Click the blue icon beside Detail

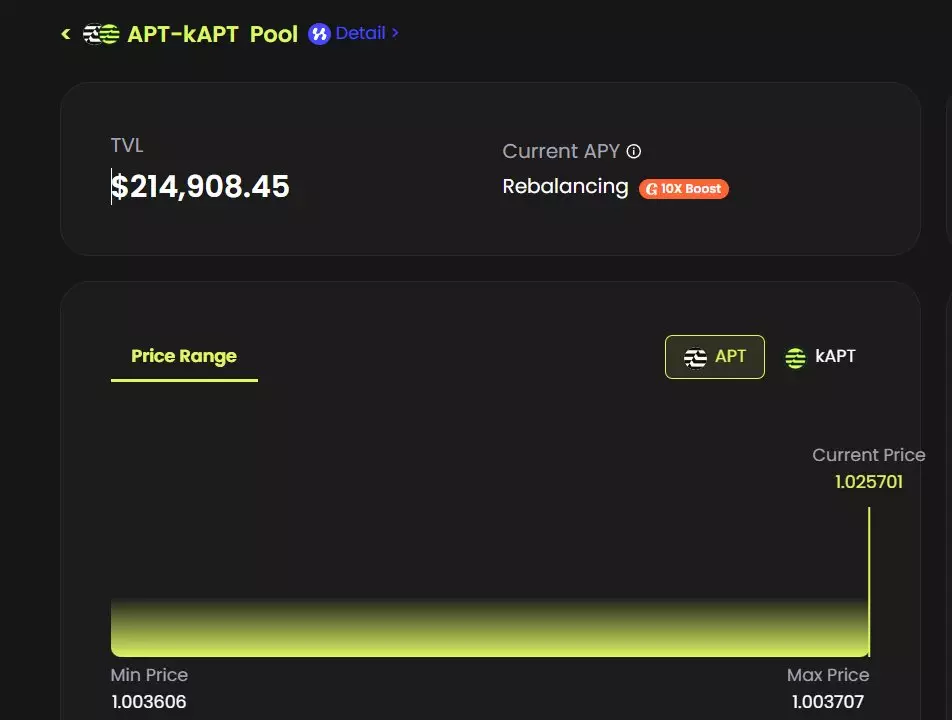pyautogui.click(x=319, y=34)
